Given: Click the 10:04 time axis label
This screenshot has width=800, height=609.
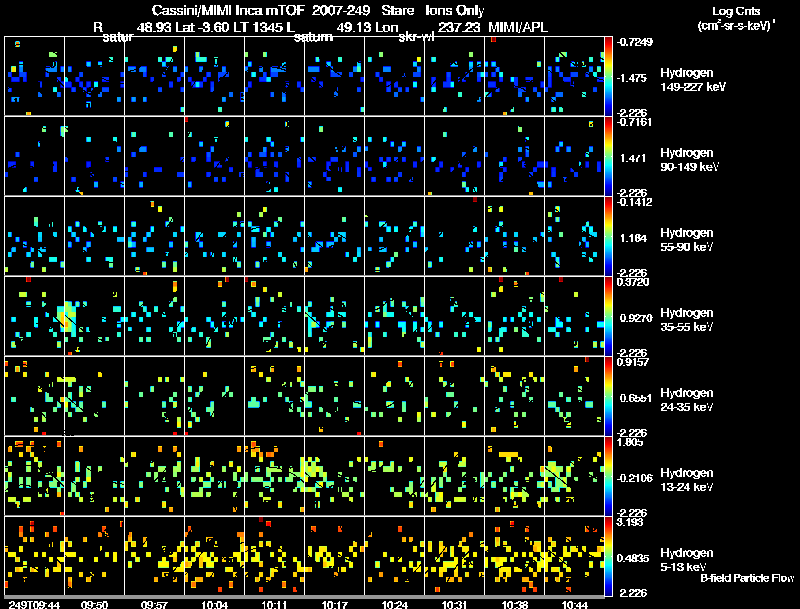Looking at the screenshot, I should coord(214,605).
